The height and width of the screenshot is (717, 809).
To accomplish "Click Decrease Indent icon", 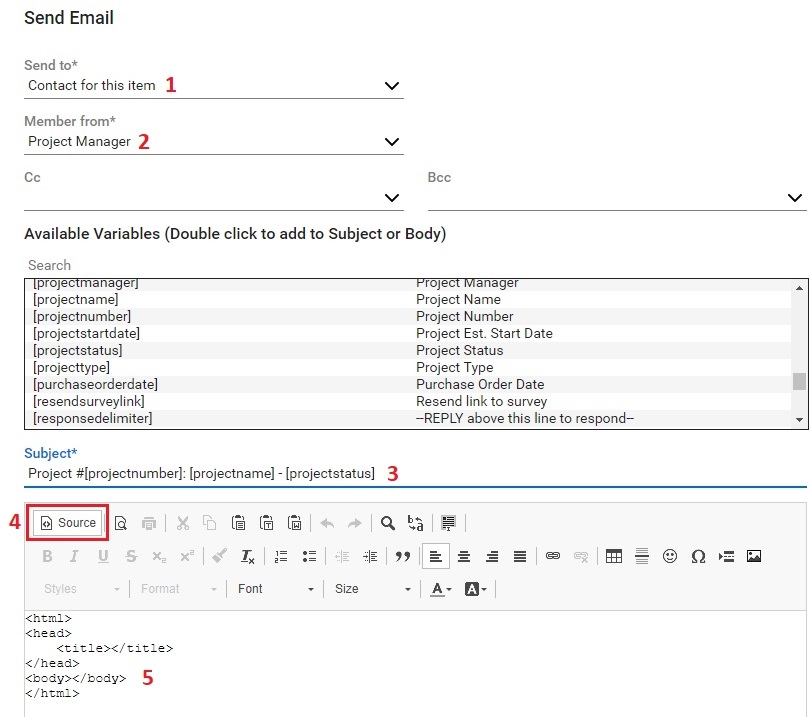I will pos(342,556).
